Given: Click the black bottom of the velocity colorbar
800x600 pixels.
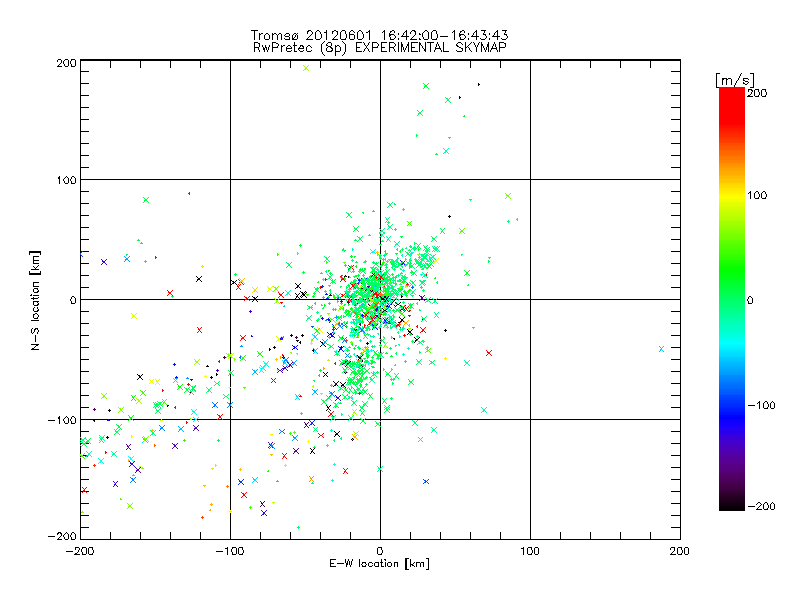Looking at the screenshot, I should pyautogui.click(x=732, y=505).
